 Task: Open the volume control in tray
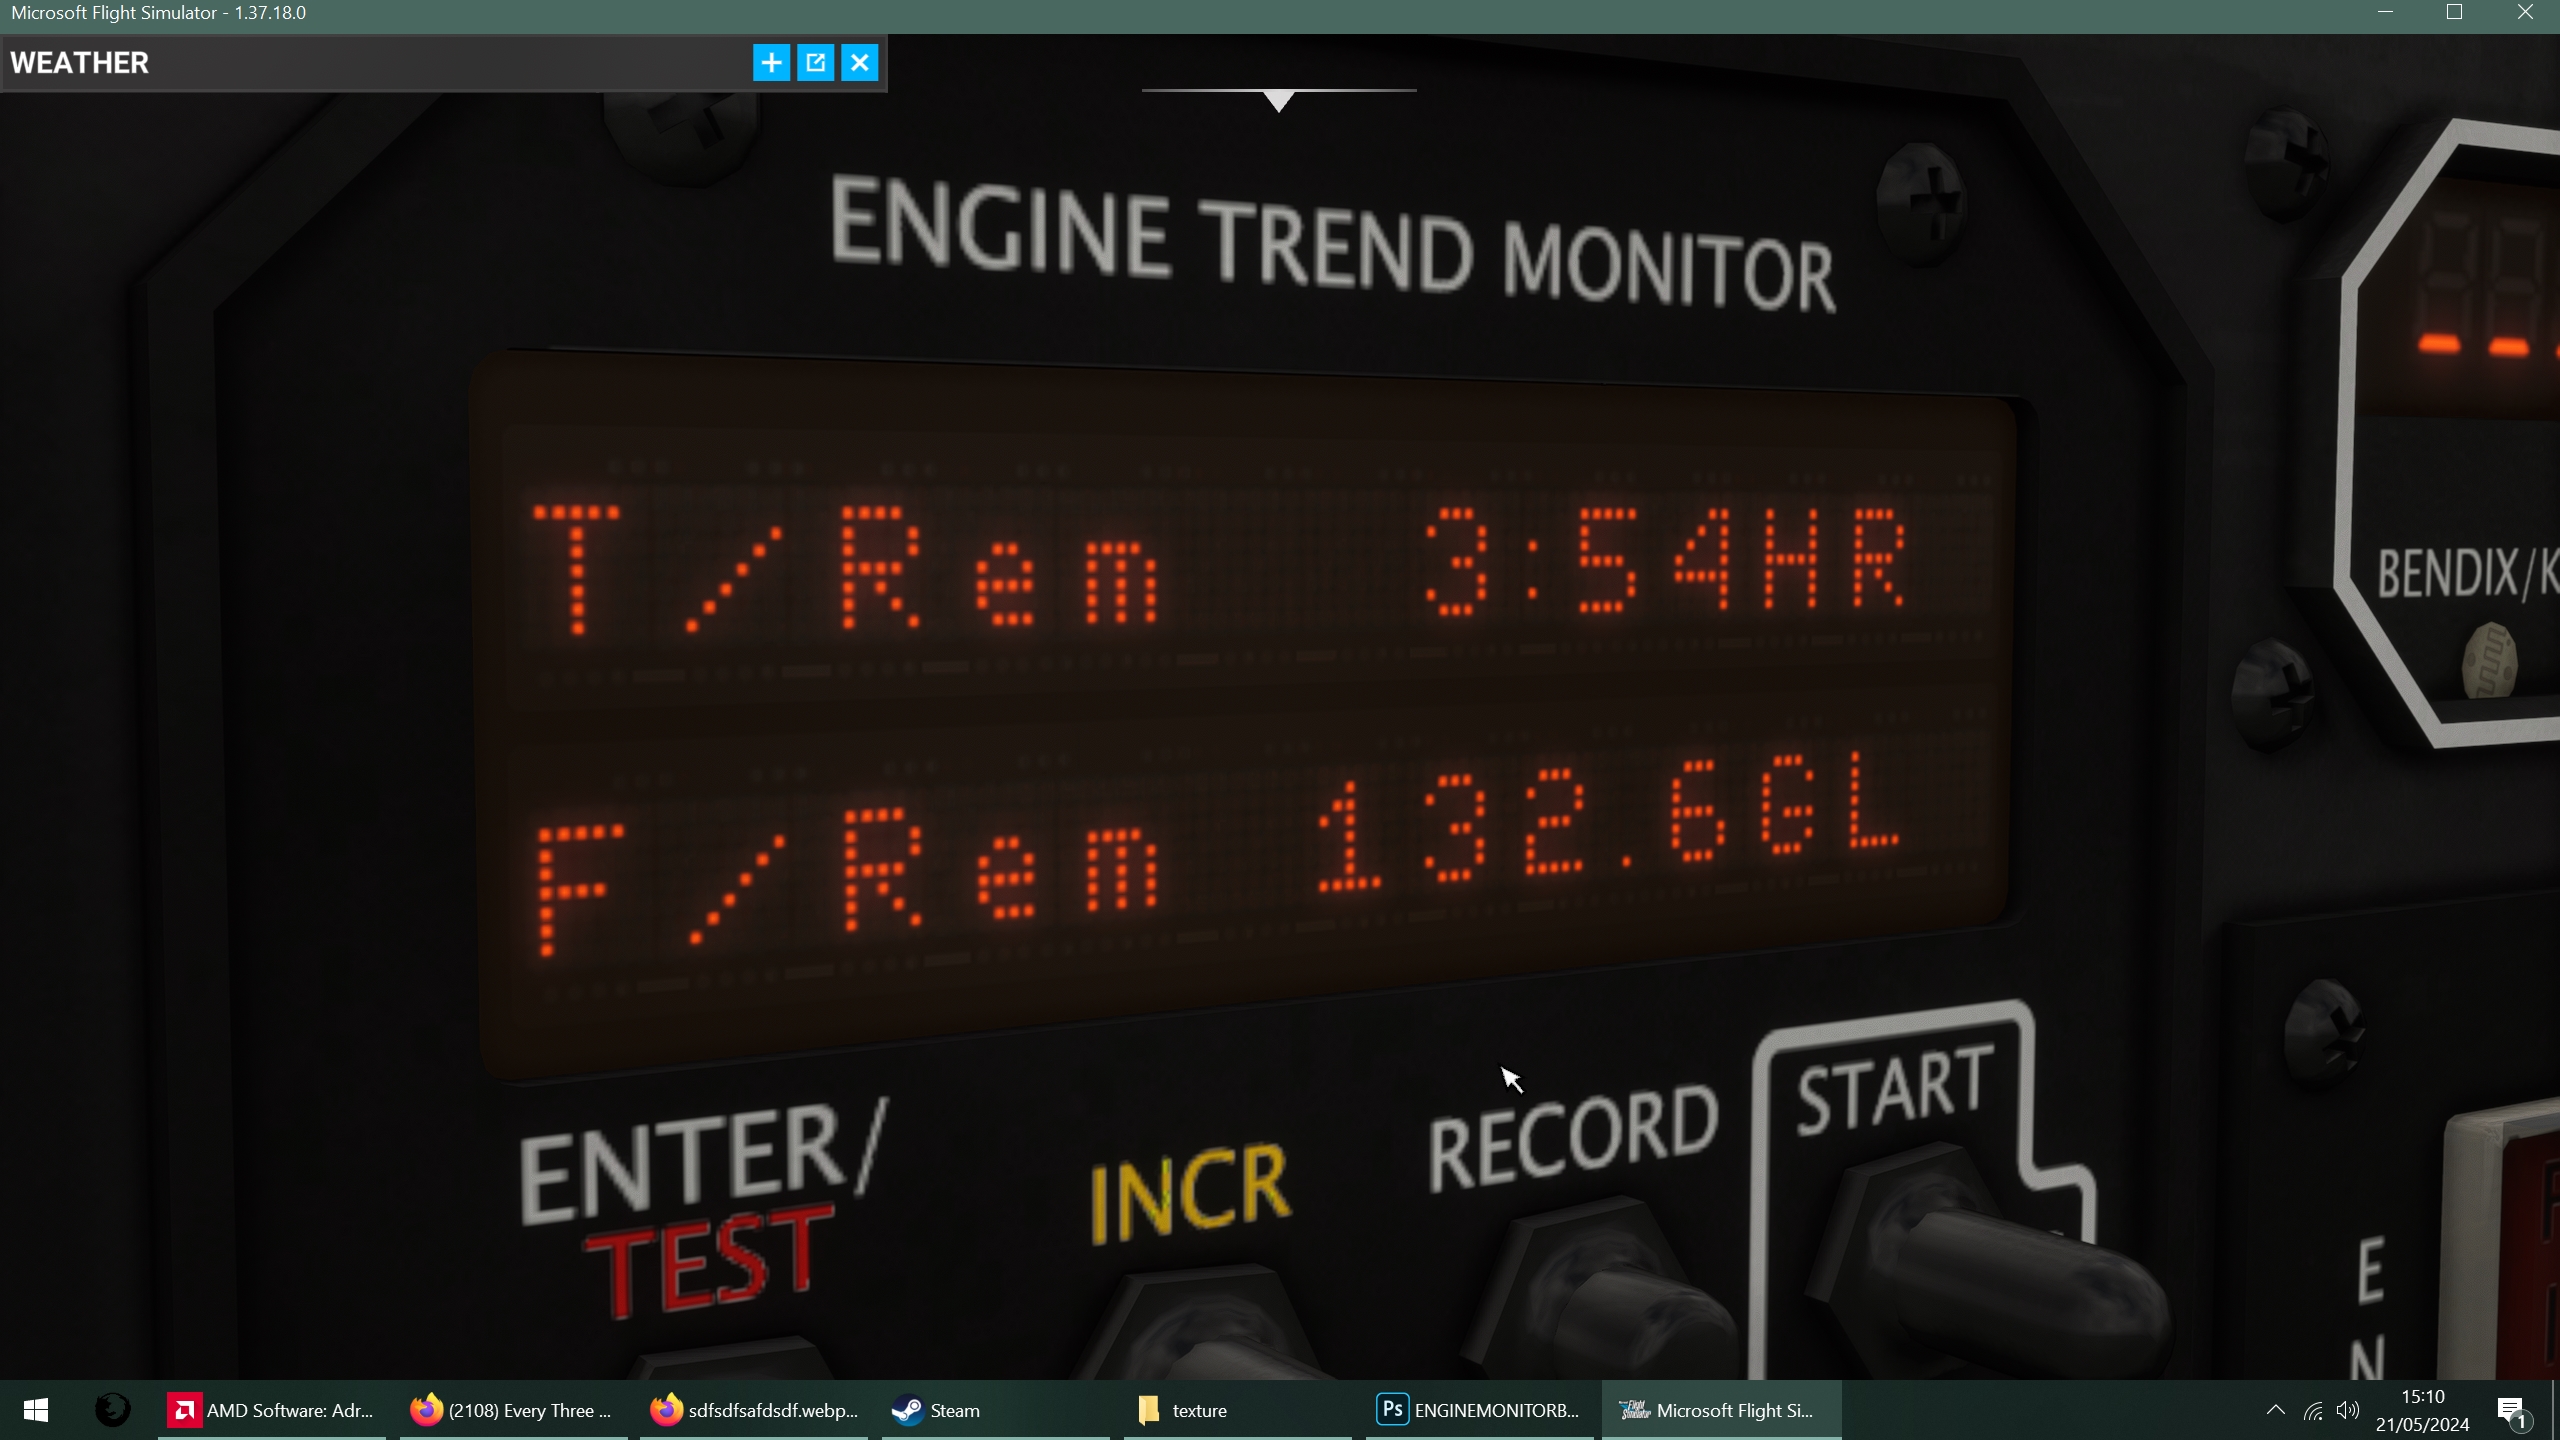[2347, 1410]
